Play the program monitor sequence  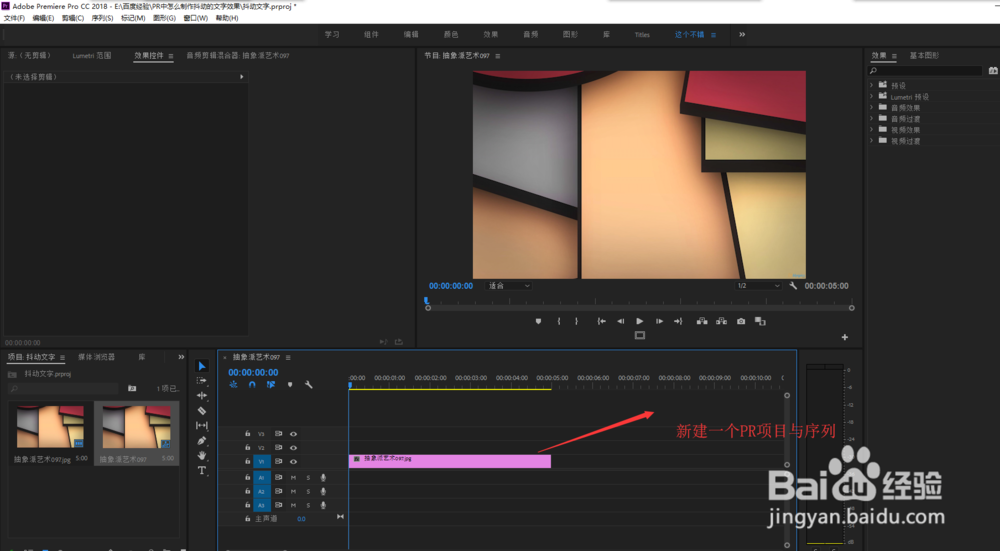(640, 321)
